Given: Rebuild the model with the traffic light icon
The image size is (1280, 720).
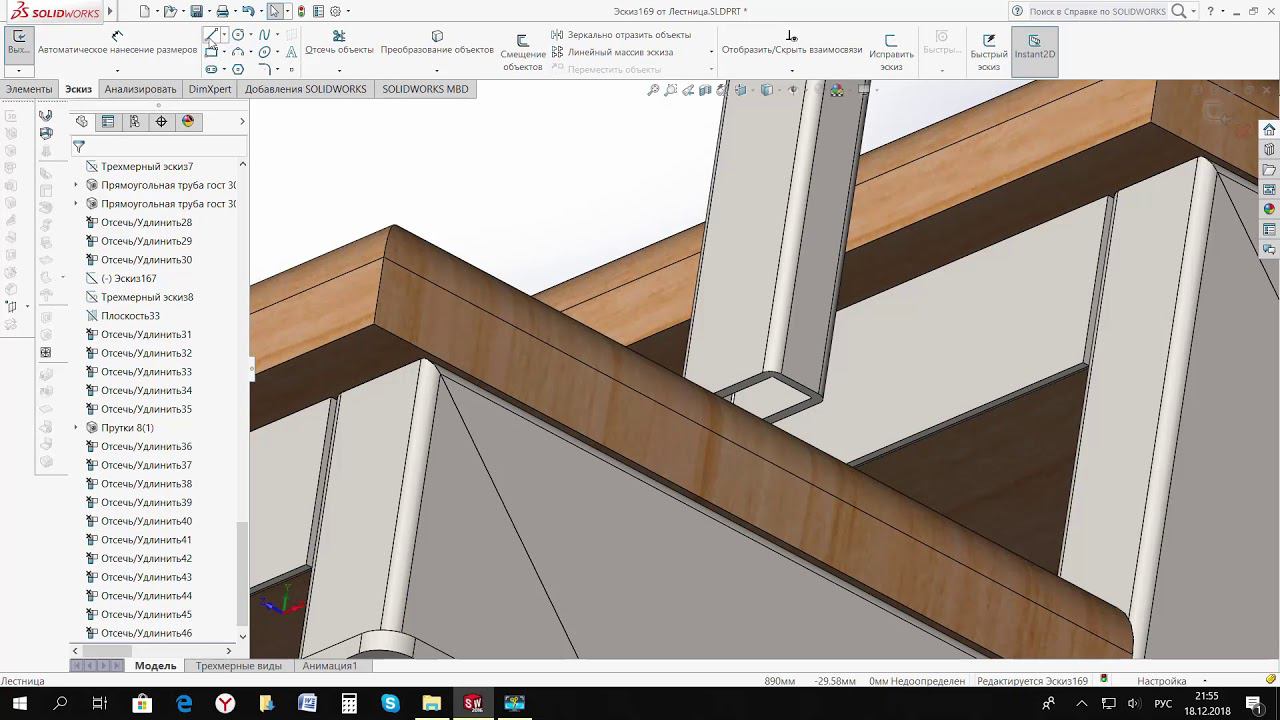Looking at the screenshot, I should coord(301,11).
